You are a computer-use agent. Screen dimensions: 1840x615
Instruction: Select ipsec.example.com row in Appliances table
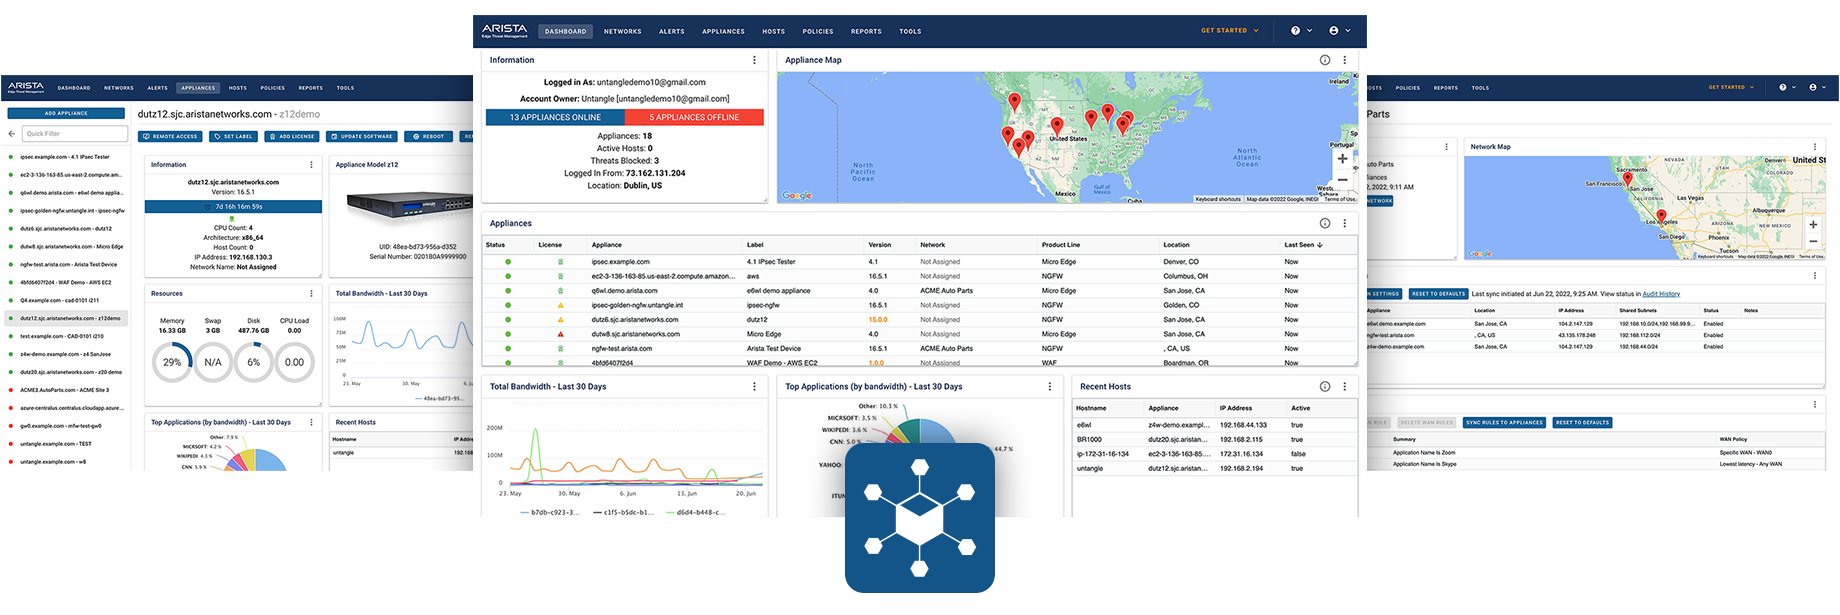919,262
